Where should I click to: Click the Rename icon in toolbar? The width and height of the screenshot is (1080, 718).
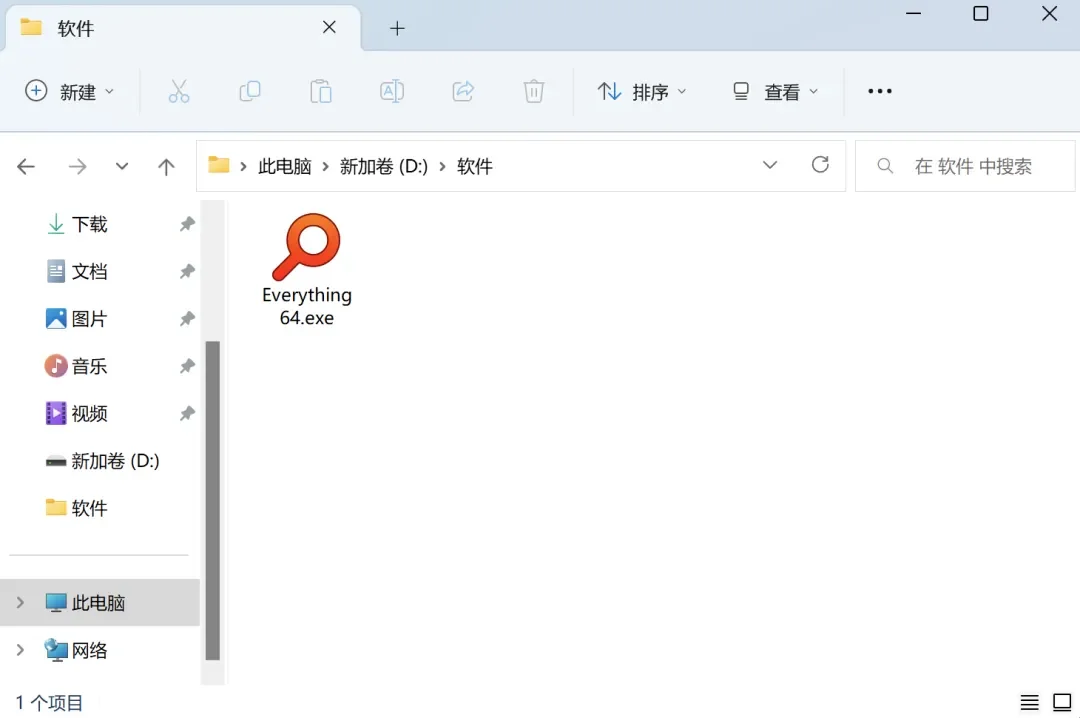click(x=391, y=91)
